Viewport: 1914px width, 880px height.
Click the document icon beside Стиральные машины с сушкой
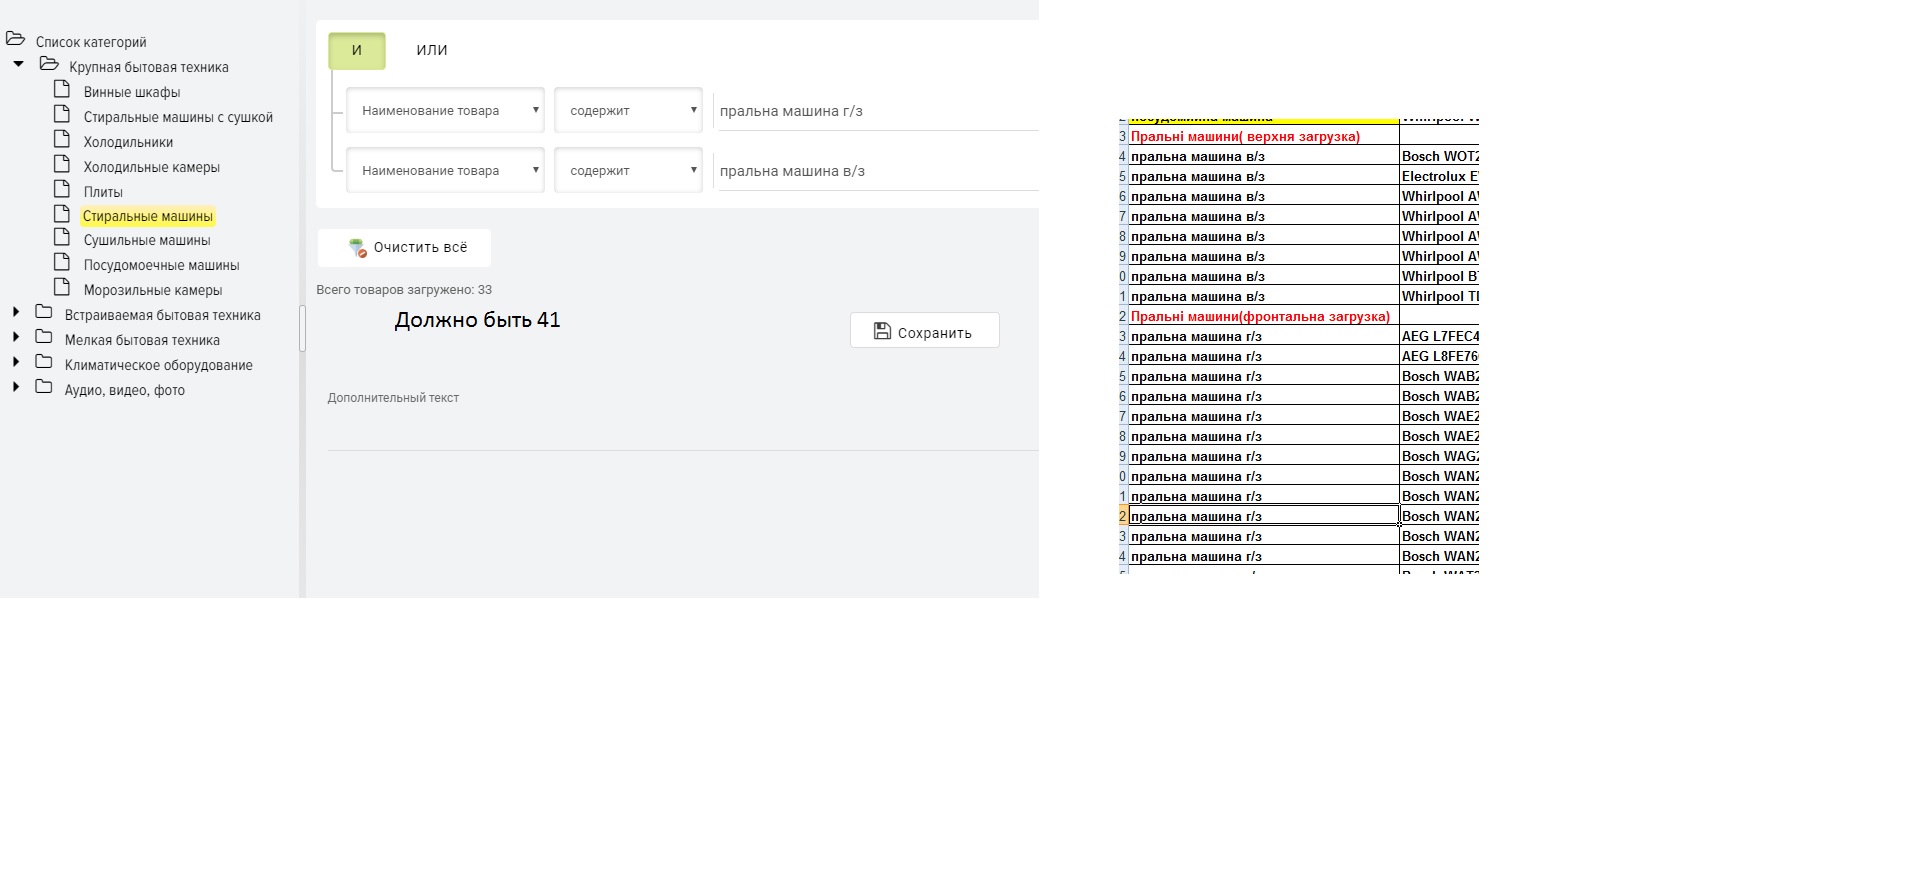click(62, 114)
